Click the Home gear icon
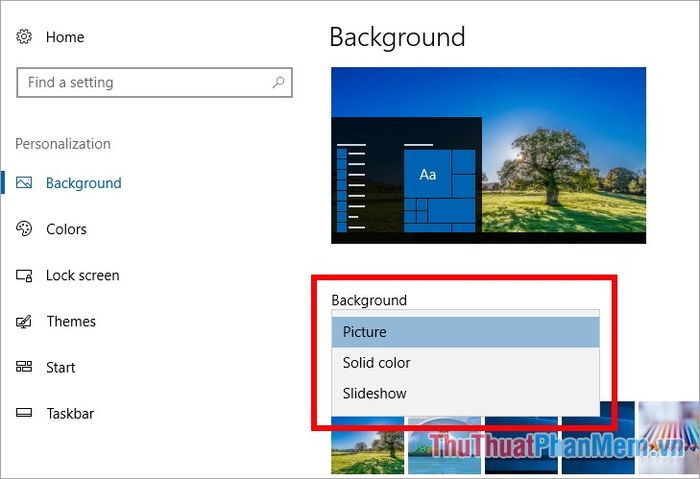The image size is (700, 479). (x=24, y=37)
